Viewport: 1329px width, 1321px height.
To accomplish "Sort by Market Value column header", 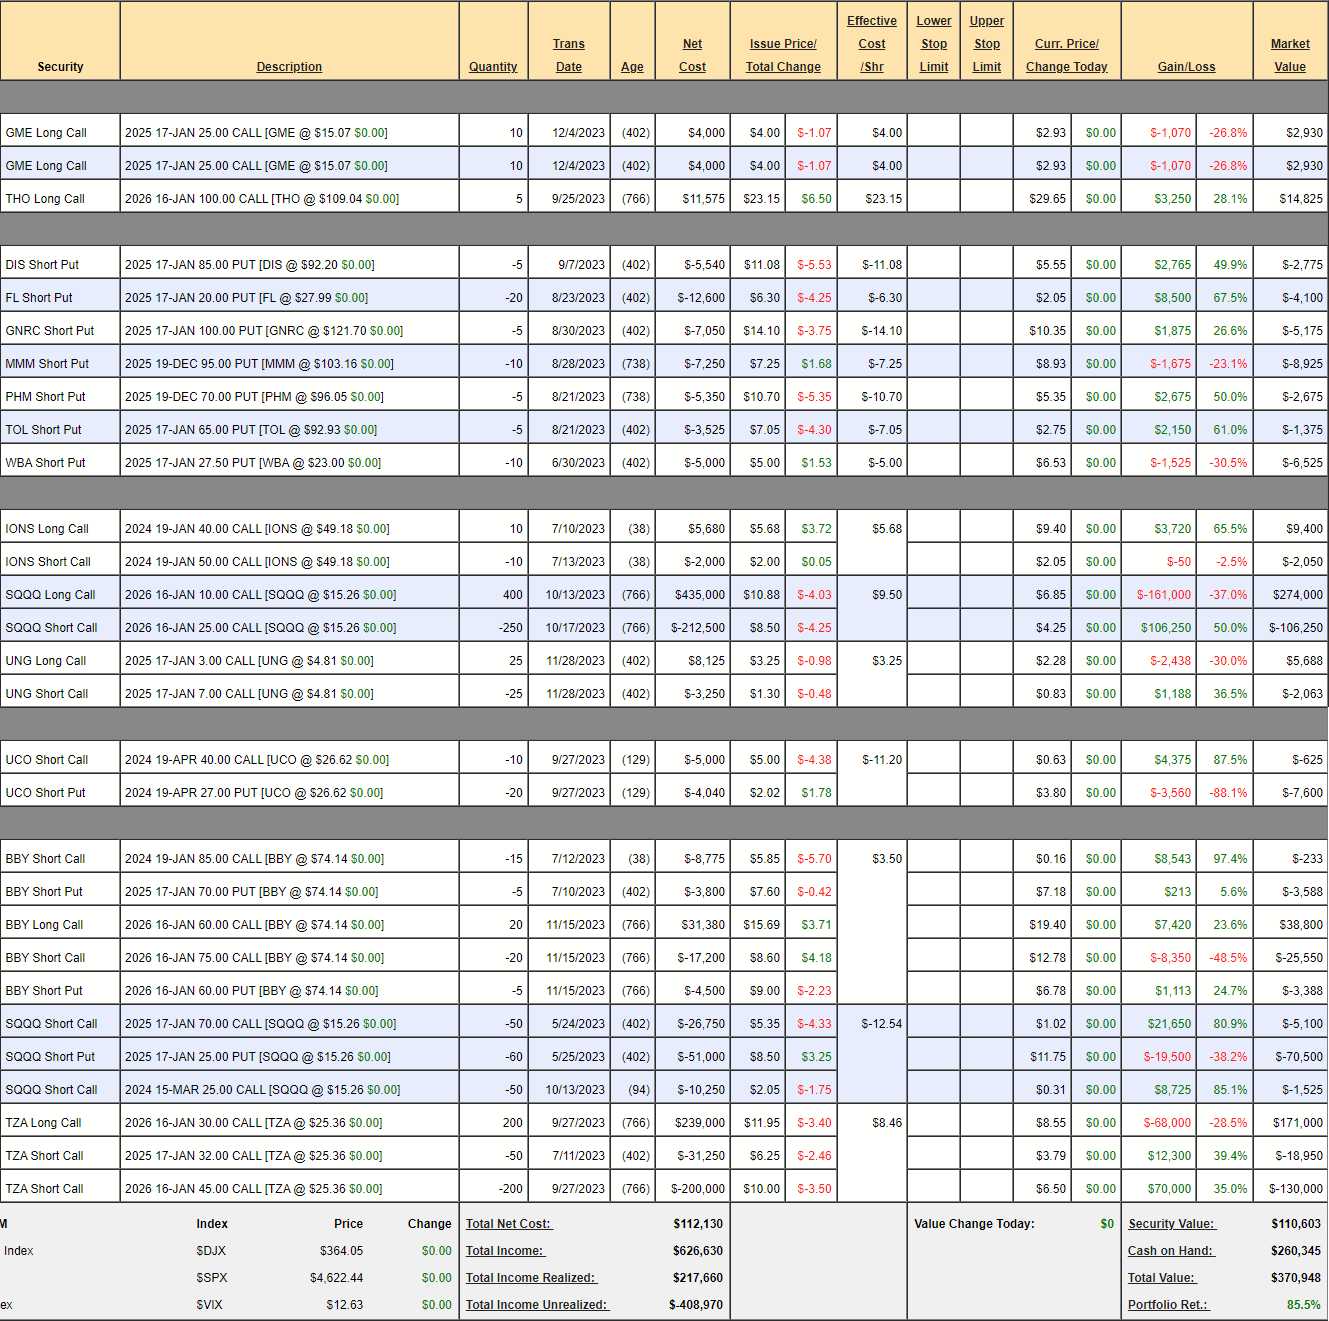I will [x=1289, y=55].
